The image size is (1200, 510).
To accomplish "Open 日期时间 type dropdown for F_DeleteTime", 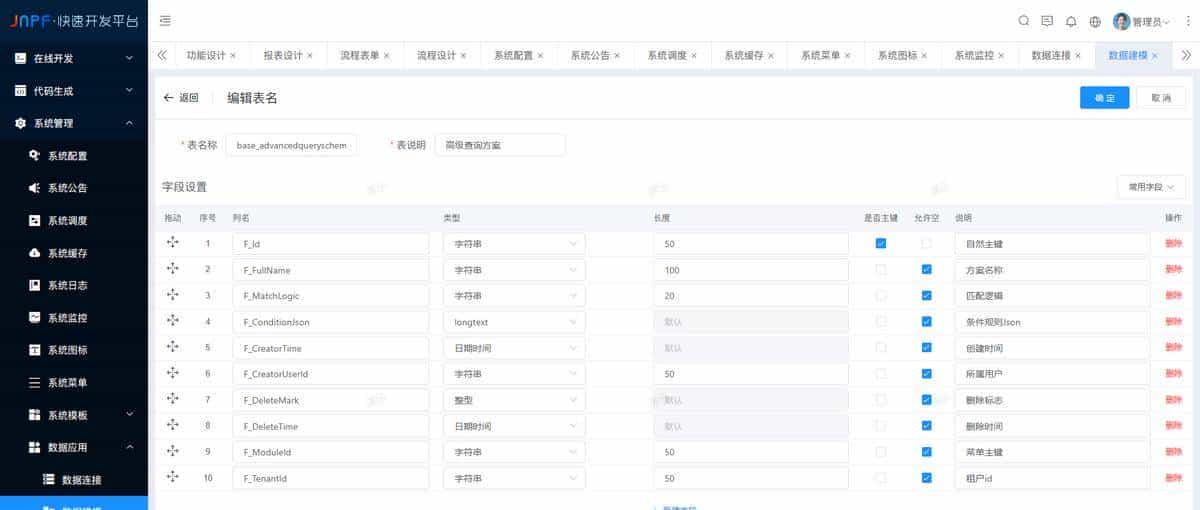I will [x=514, y=425].
